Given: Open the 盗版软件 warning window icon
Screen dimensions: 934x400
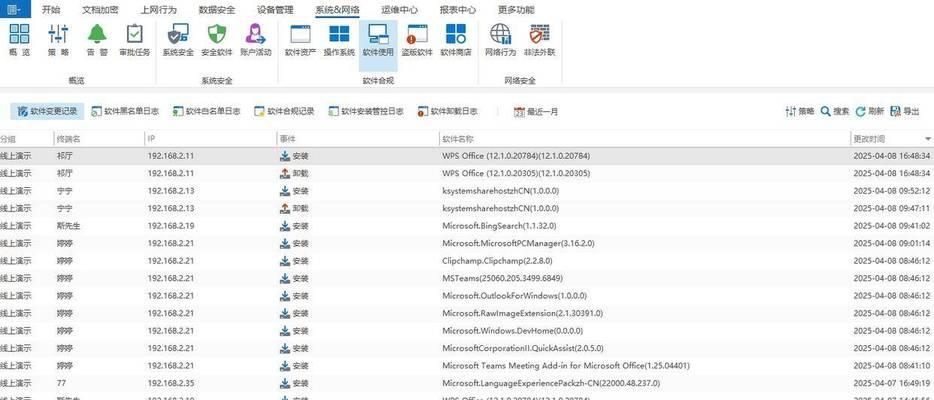Looking at the screenshot, I should [x=417, y=40].
